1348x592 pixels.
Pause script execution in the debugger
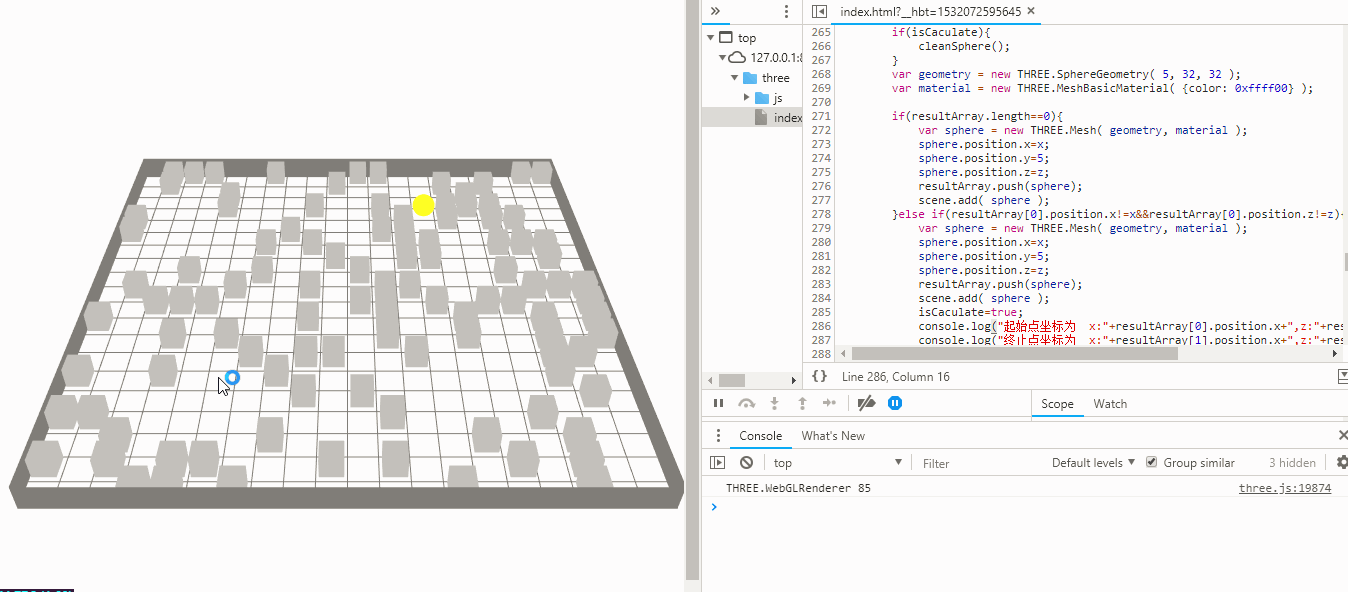tap(718, 403)
